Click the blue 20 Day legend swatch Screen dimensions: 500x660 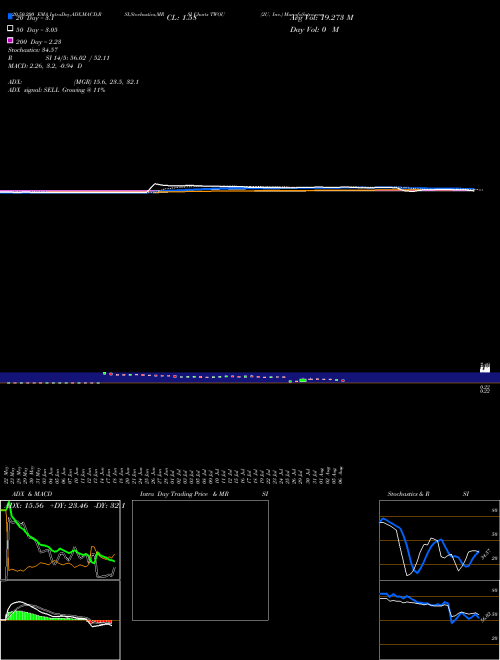point(11,17)
